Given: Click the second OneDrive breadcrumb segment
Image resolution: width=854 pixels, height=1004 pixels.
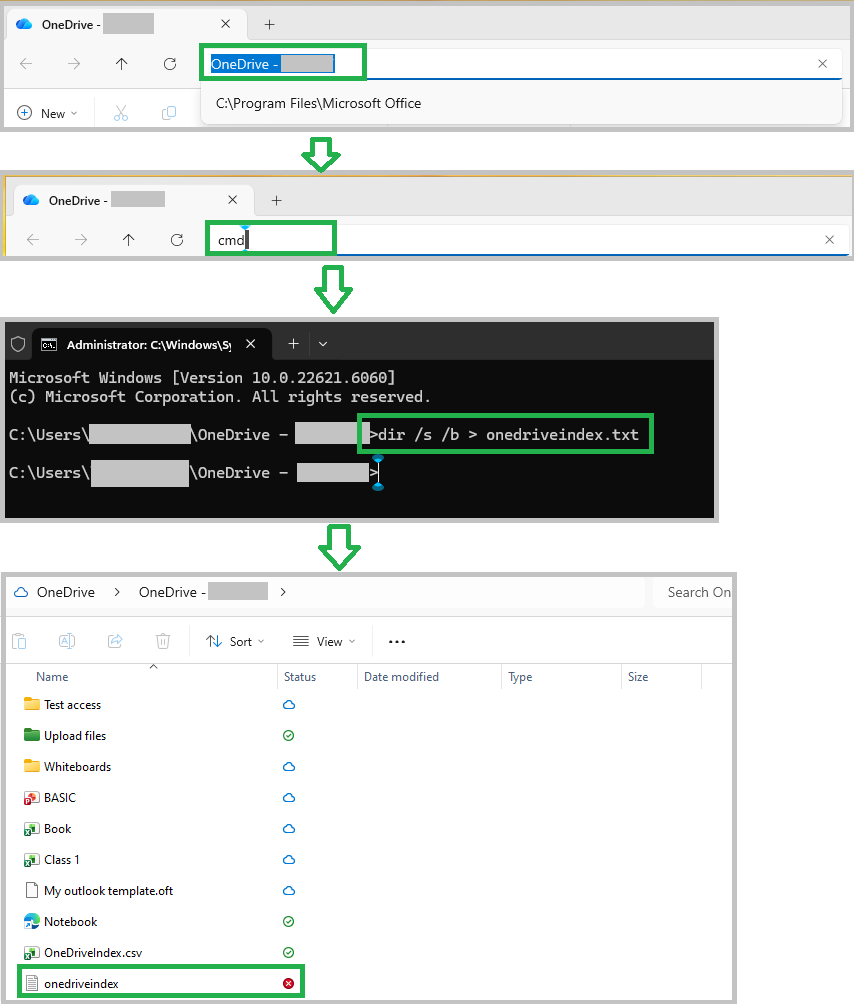Looking at the screenshot, I should [203, 592].
